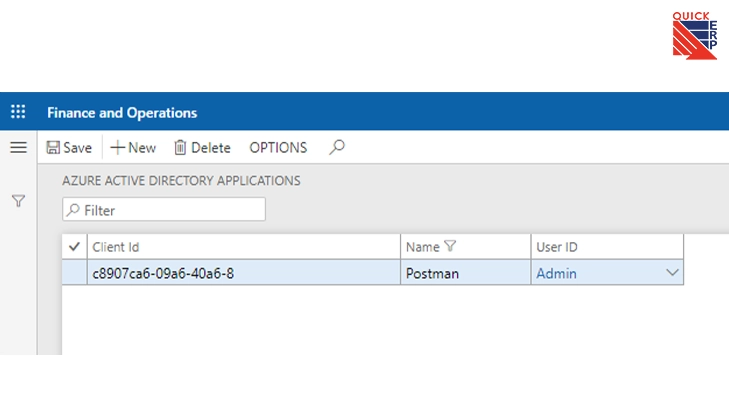Expand the hamburger navigation menu
Screen dimensions: 729x410
(19, 147)
